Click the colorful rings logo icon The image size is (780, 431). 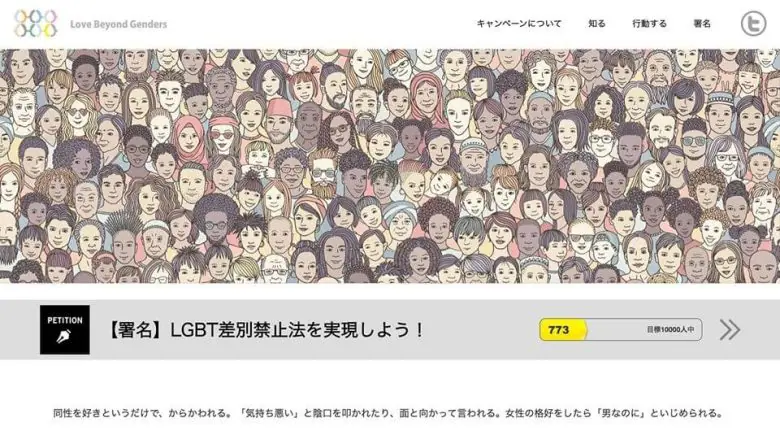point(35,24)
